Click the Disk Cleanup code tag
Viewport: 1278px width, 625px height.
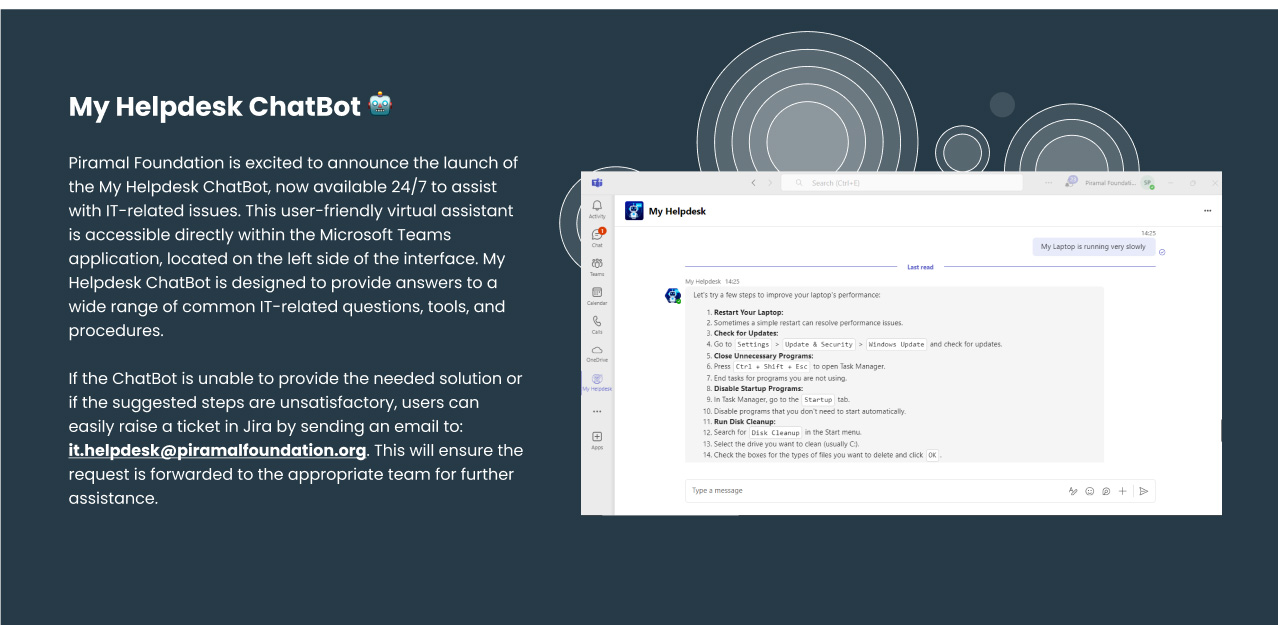[775, 433]
